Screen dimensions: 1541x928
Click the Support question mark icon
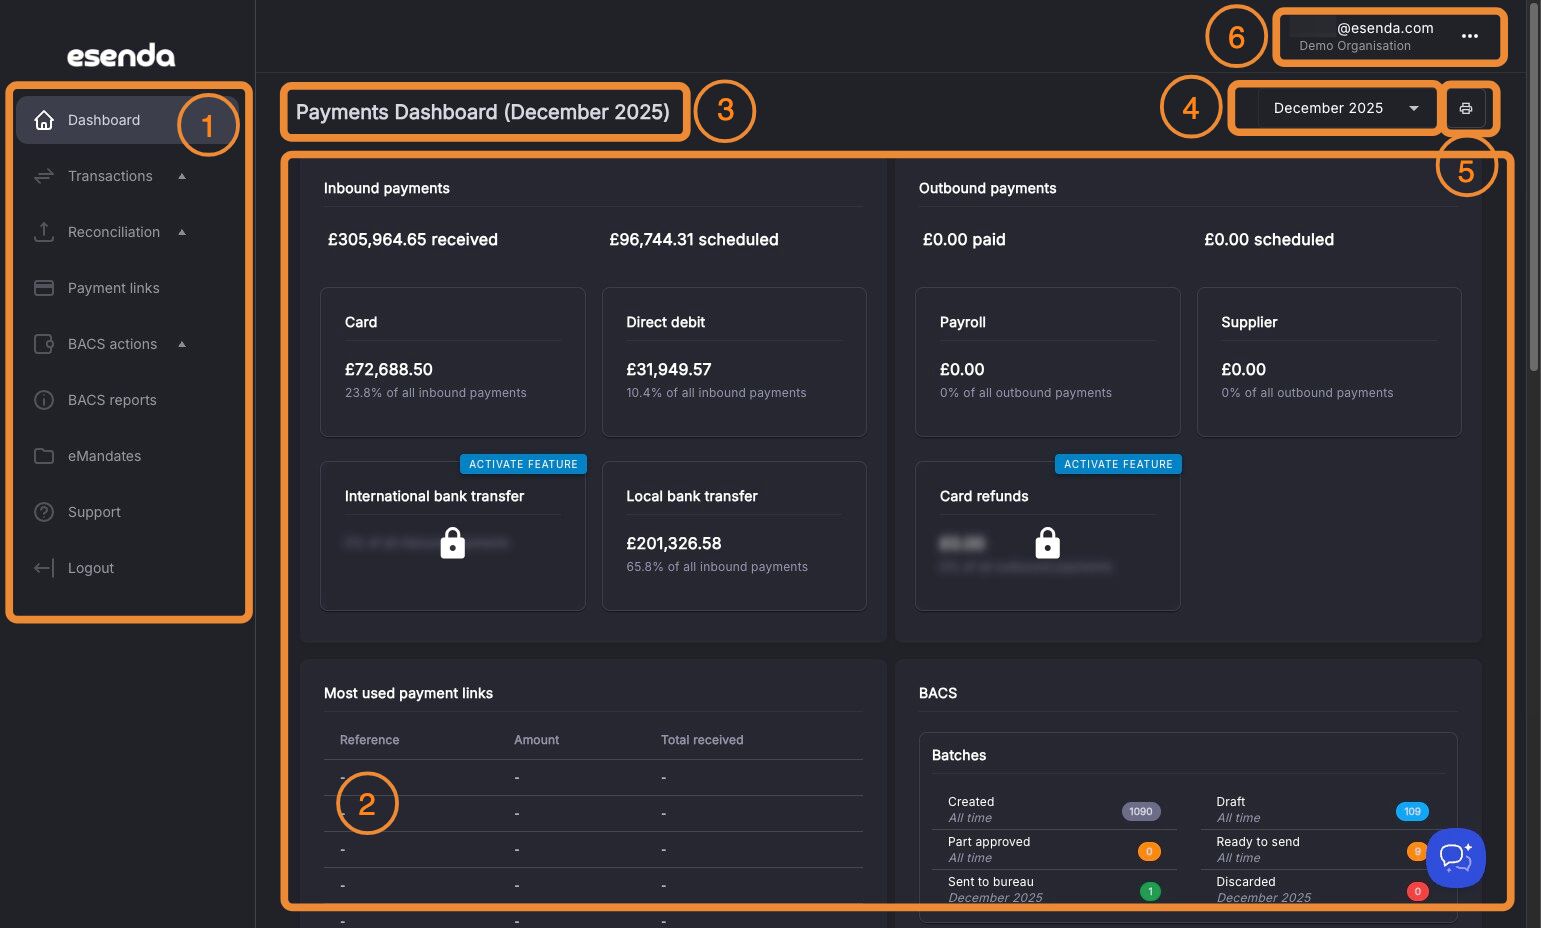pos(44,512)
